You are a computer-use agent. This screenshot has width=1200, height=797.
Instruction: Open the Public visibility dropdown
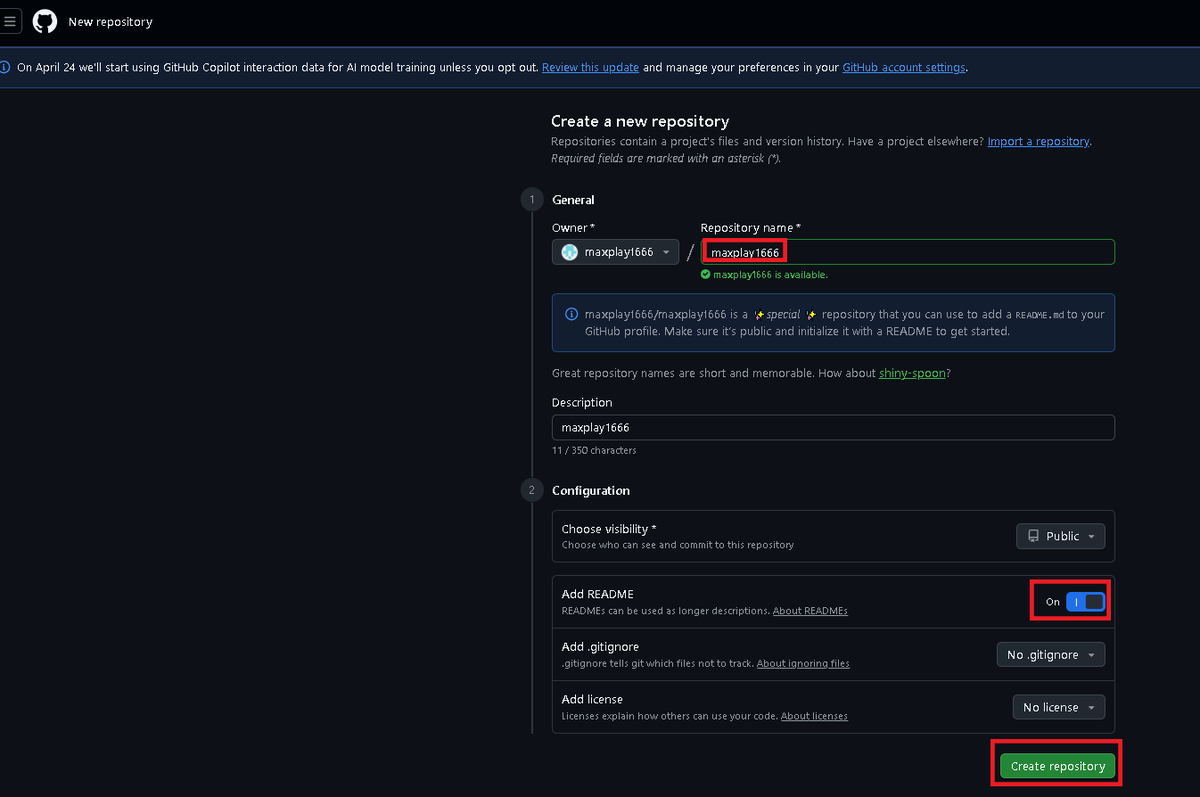[1061, 536]
